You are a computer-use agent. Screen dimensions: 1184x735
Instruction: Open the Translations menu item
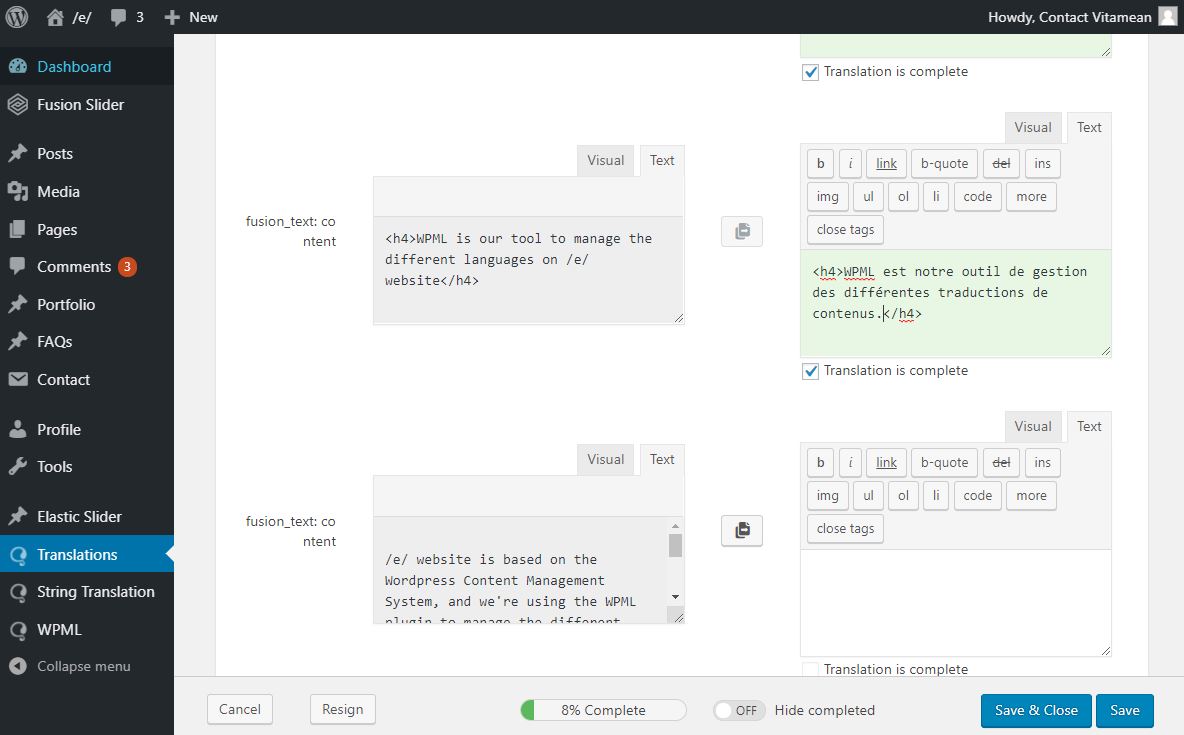pyautogui.click(x=87, y=554)
